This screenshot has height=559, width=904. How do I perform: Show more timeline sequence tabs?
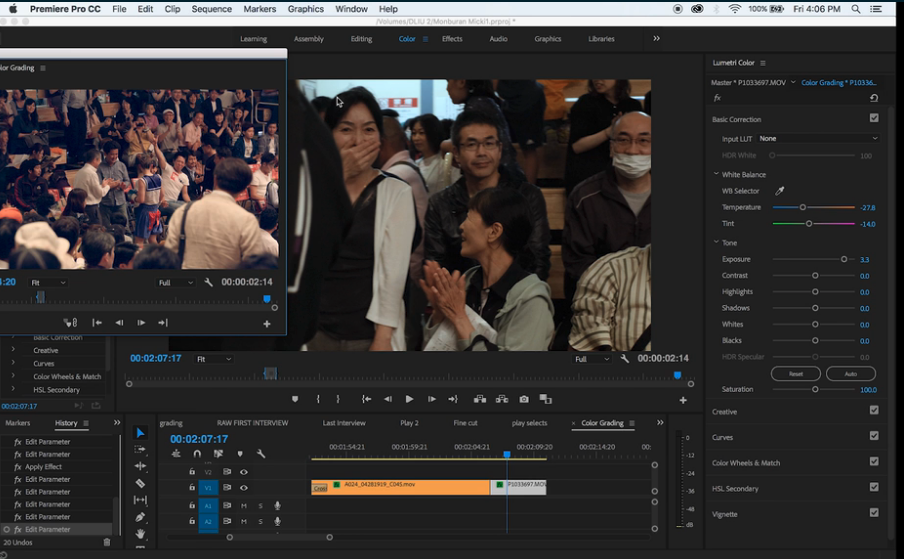click(x=660, y=422)
